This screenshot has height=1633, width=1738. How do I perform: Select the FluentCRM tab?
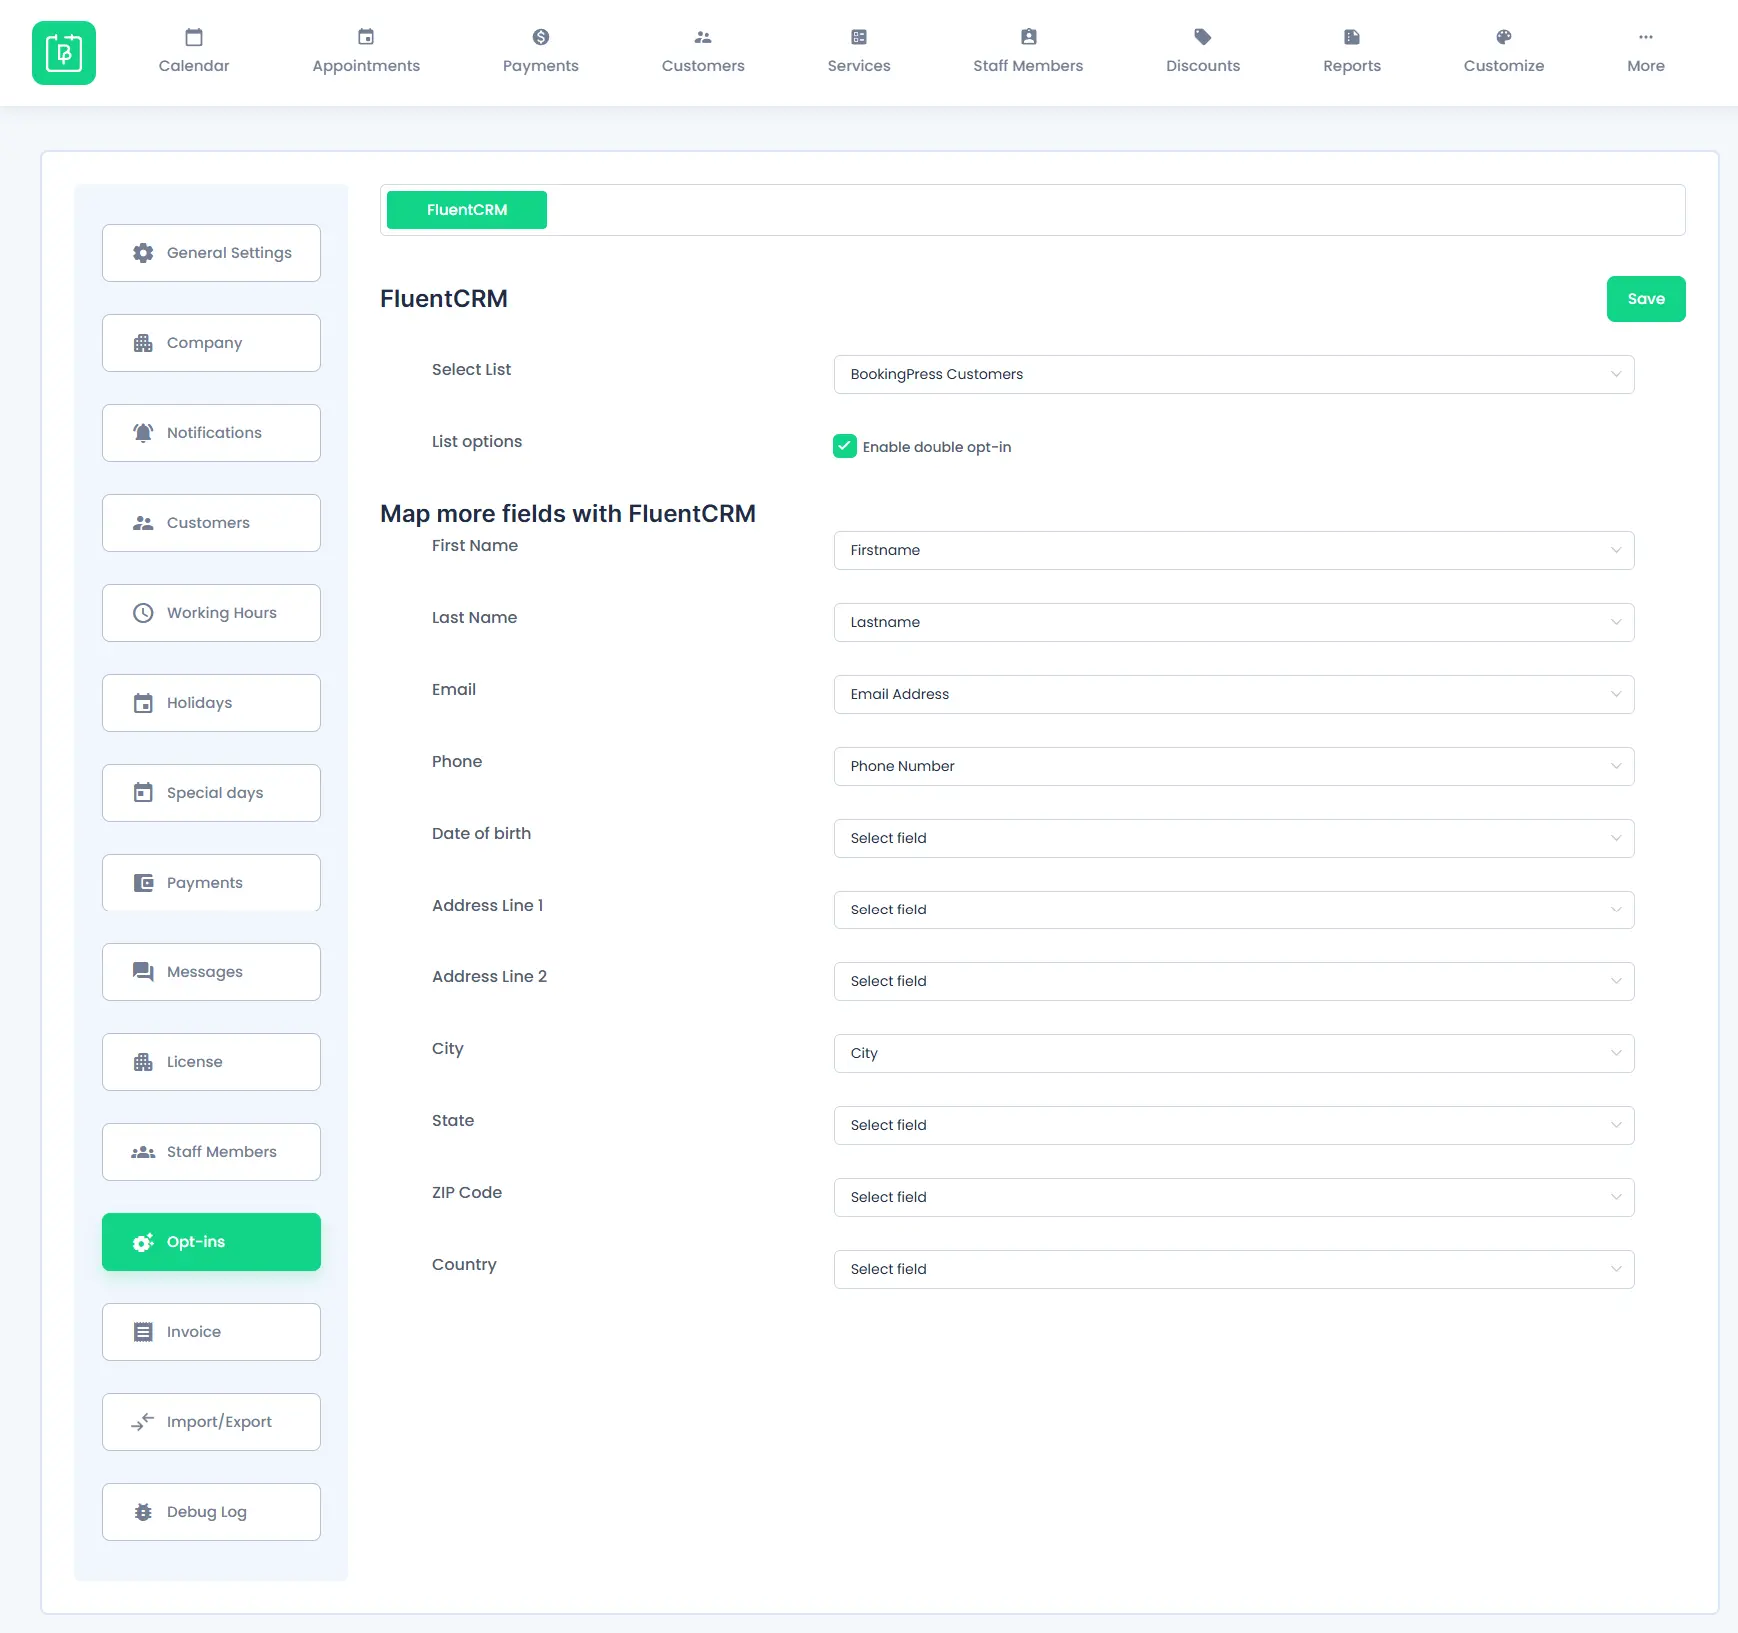(467, 210)
